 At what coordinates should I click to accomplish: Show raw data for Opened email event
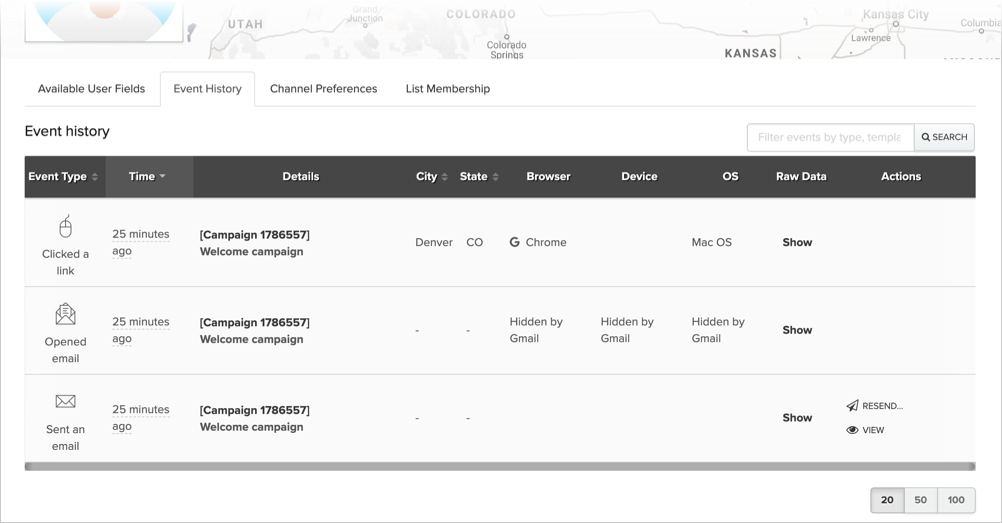pyautogui.click(x=797, y=330)
